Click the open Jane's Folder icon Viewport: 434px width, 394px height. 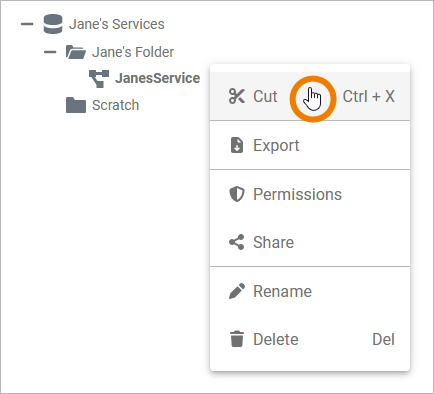76,52
